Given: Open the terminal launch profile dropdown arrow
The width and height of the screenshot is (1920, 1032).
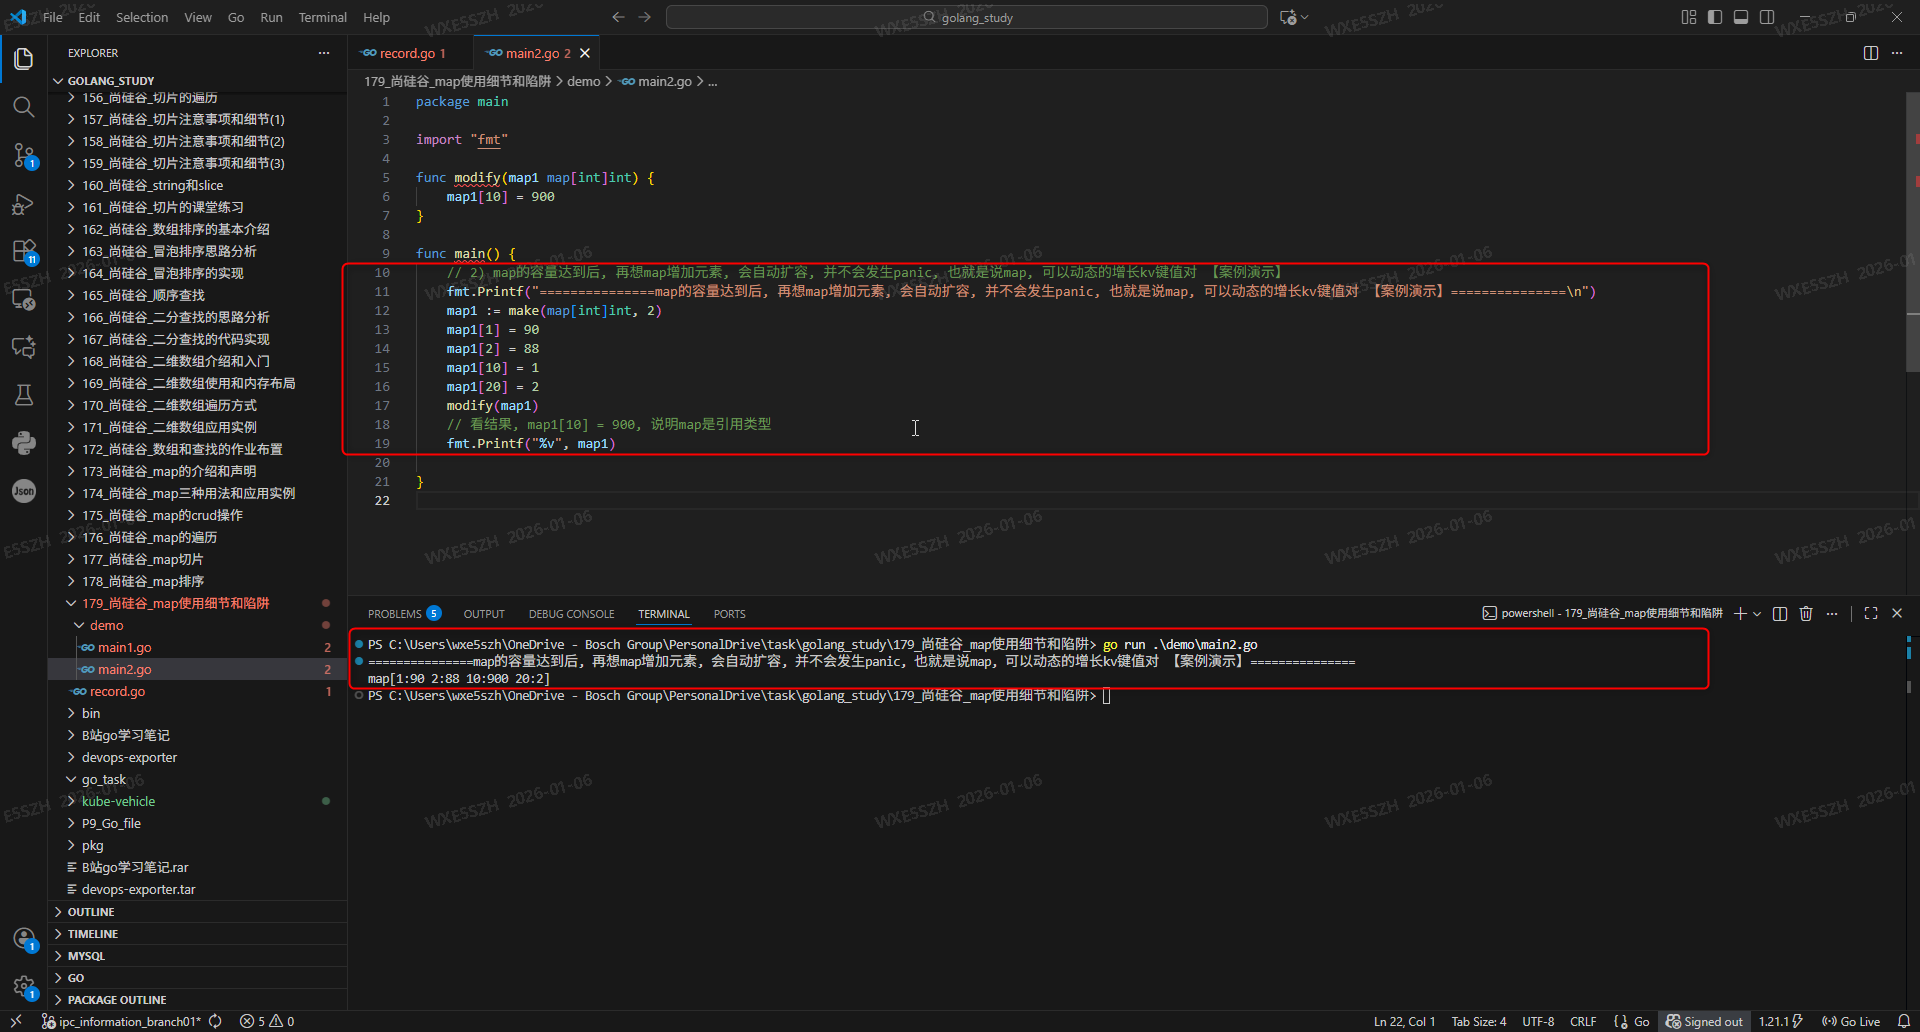Looking at the screenshot, I should (1757, 613).
